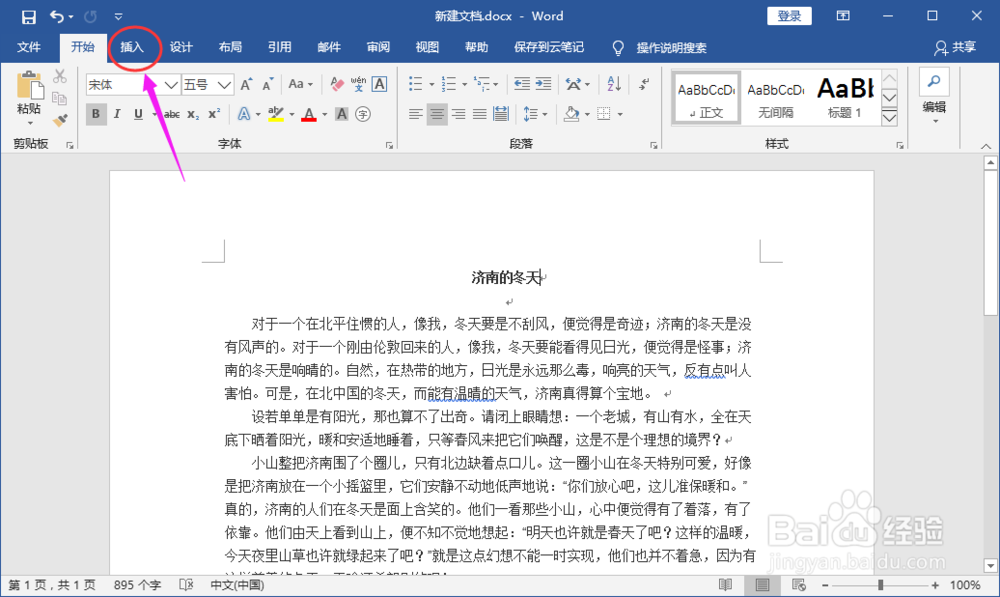
Task: Click the 登录 sign-in button
Action: (790, 16)
